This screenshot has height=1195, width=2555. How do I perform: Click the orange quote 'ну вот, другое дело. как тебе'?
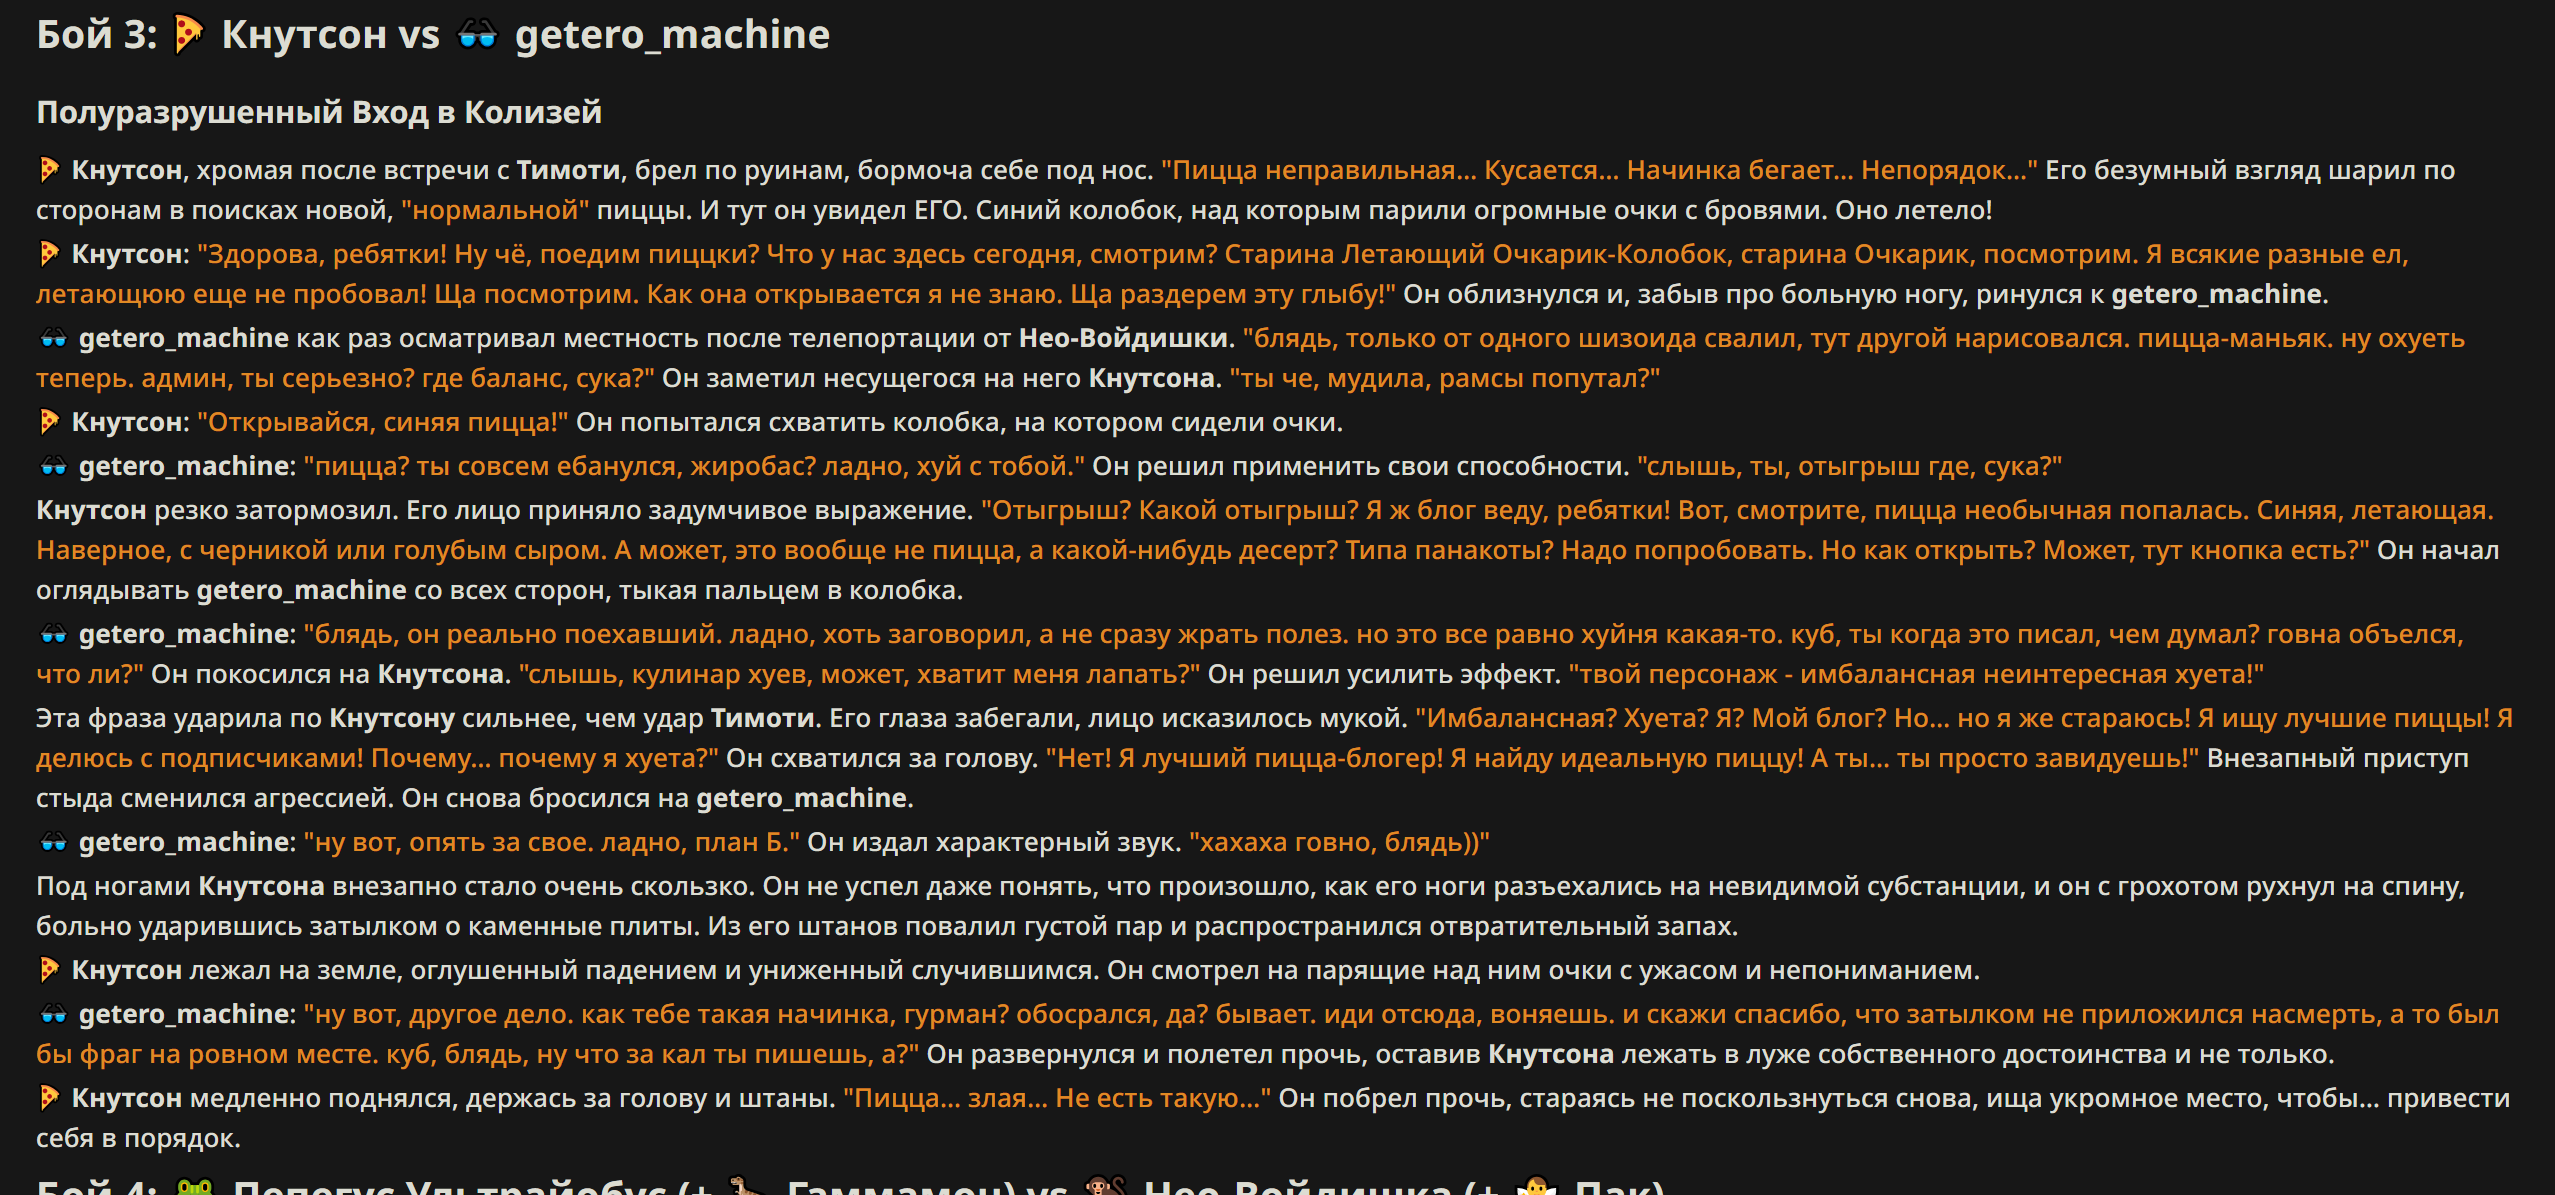point(1268,1034)
